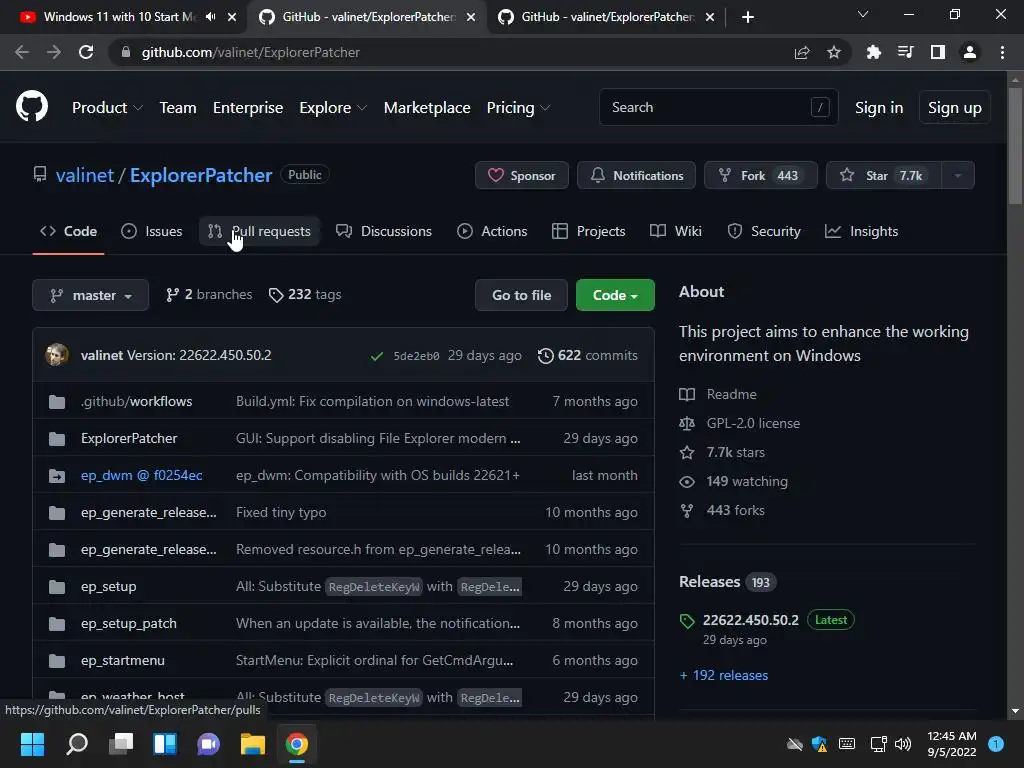Open the Widgets icon on the taskbar

(x=165, y=744)
